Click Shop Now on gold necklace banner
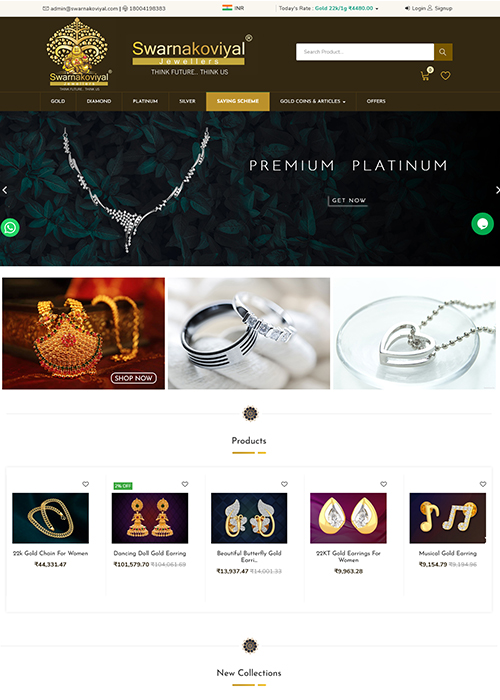The height and width of the screenshot is (700, 500). coord(133,378)
